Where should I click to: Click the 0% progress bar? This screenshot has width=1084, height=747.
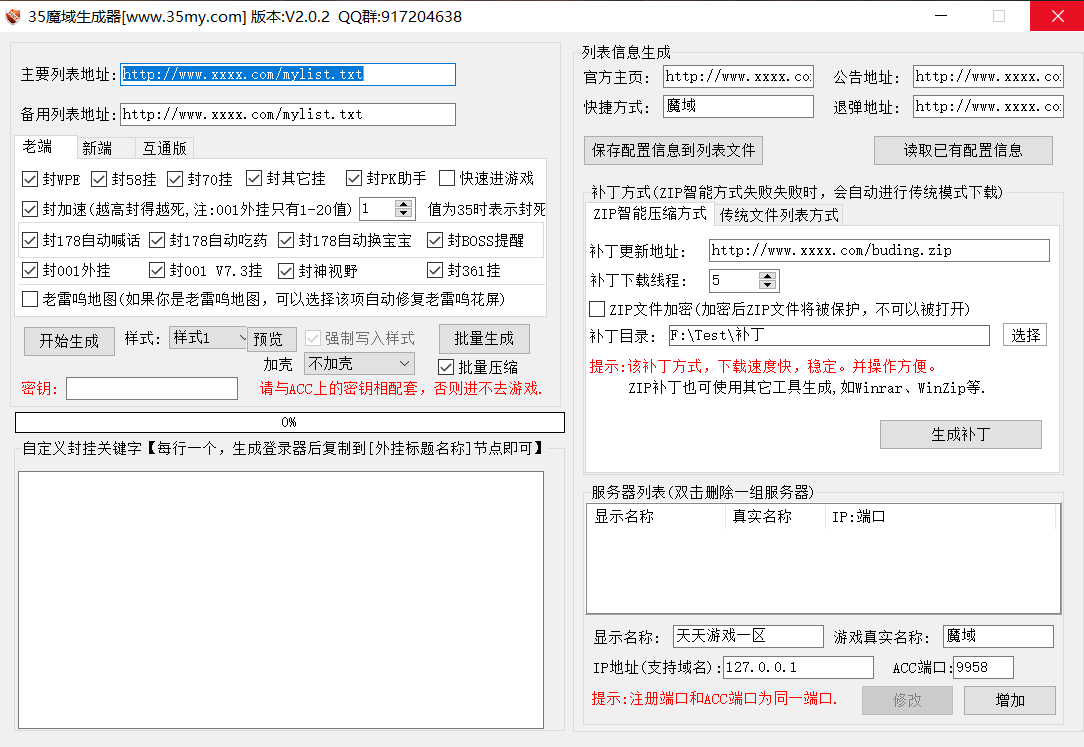(x=290, y=422)
